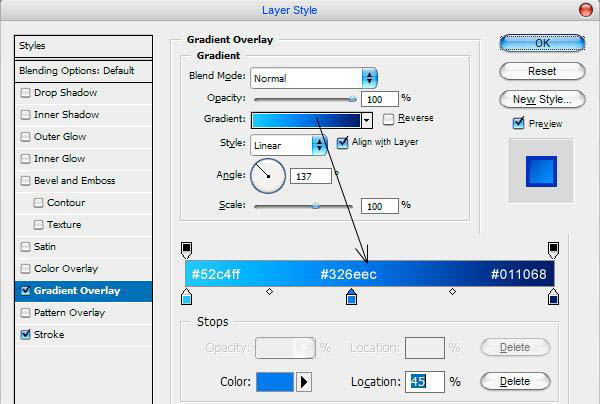Image resolution: width=600 pixels, height=404 pixels.
Task: Click the Scale 100 input field
Action: pos(380,206)
